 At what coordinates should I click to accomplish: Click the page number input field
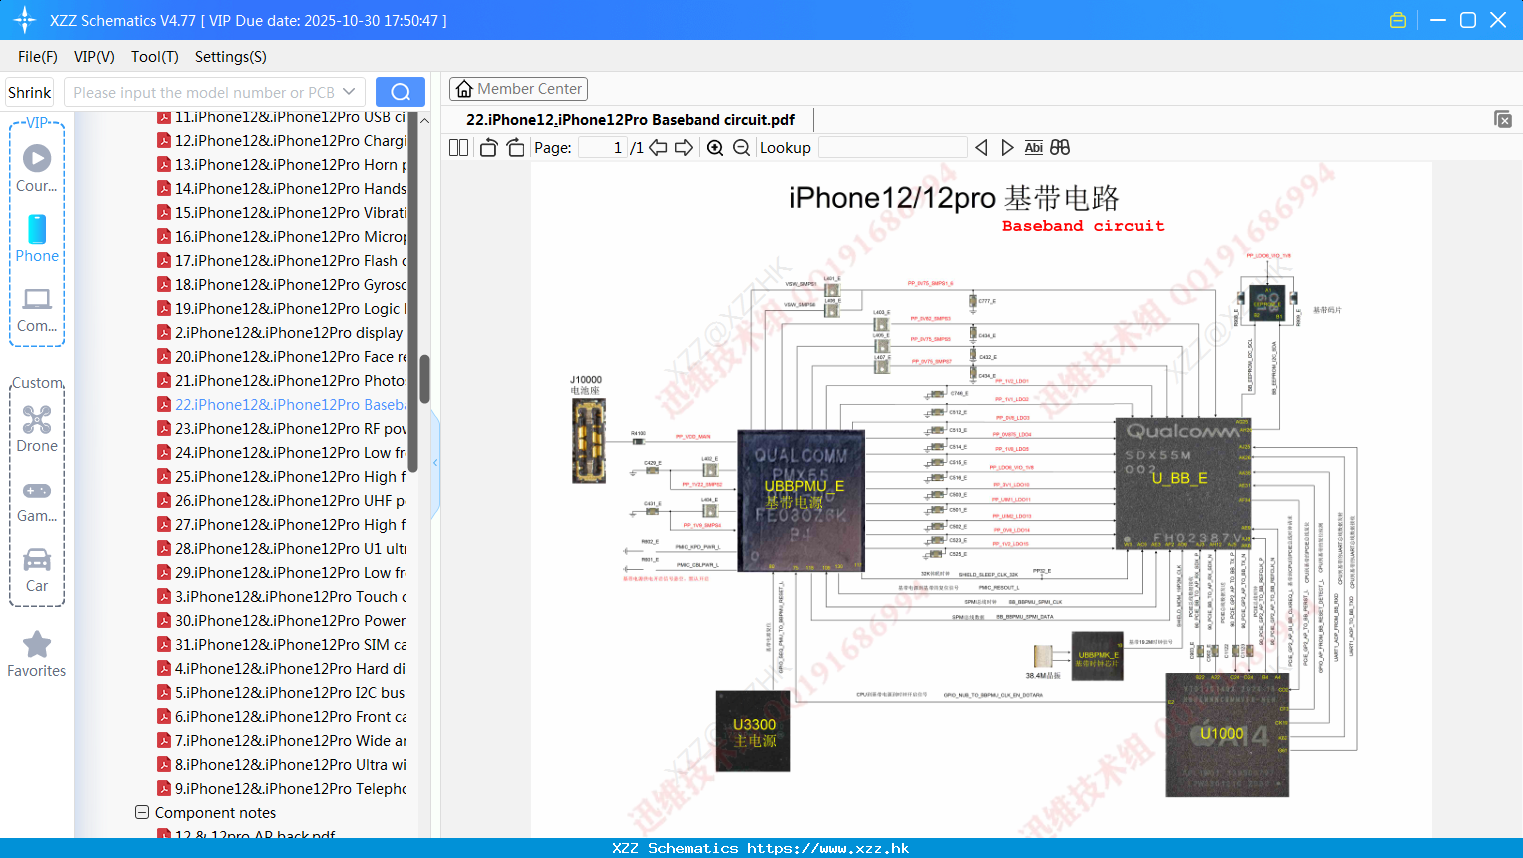tap(601, 147)
